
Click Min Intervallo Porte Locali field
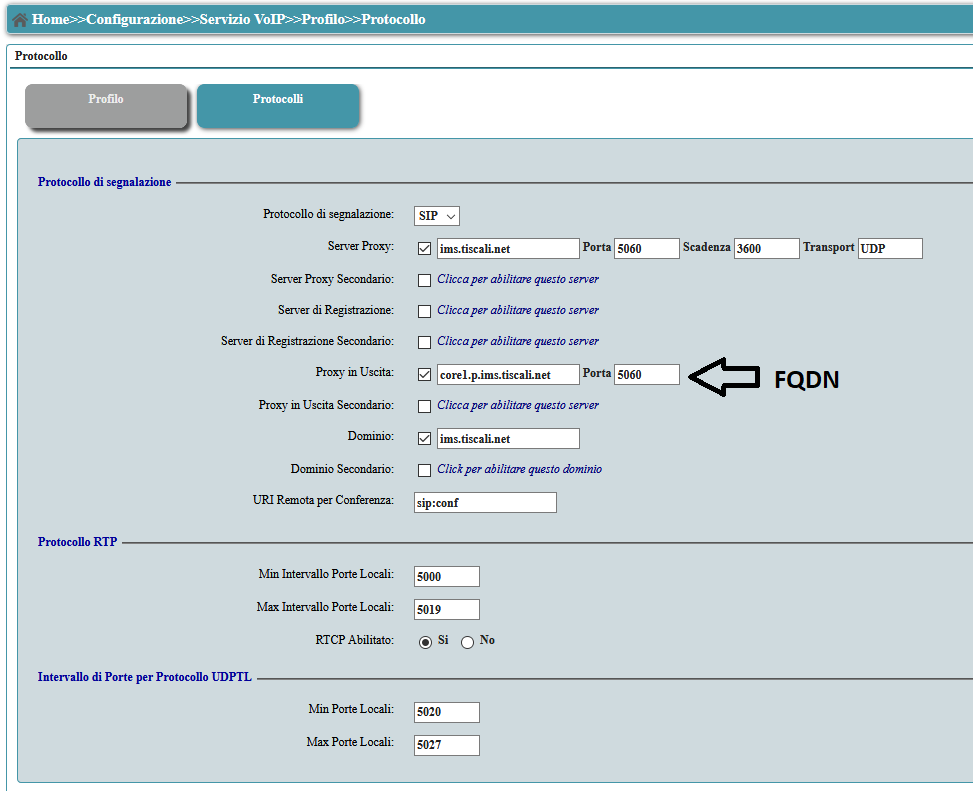click(447, 576)
